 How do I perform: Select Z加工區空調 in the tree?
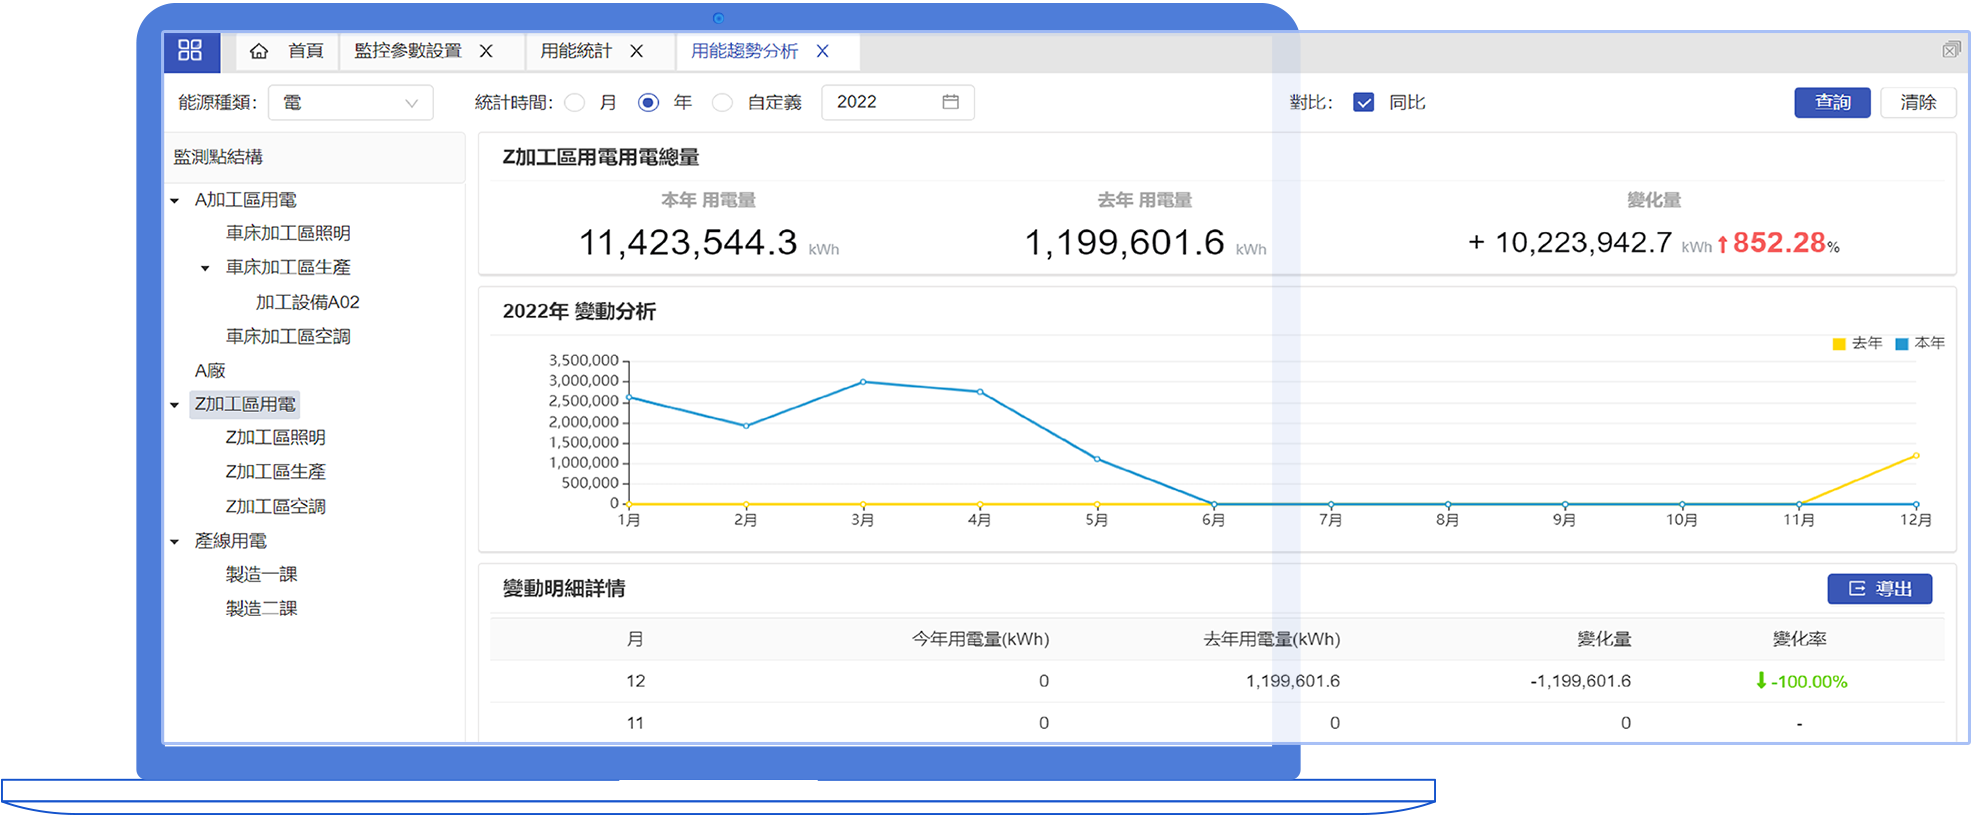pos(275,507)
